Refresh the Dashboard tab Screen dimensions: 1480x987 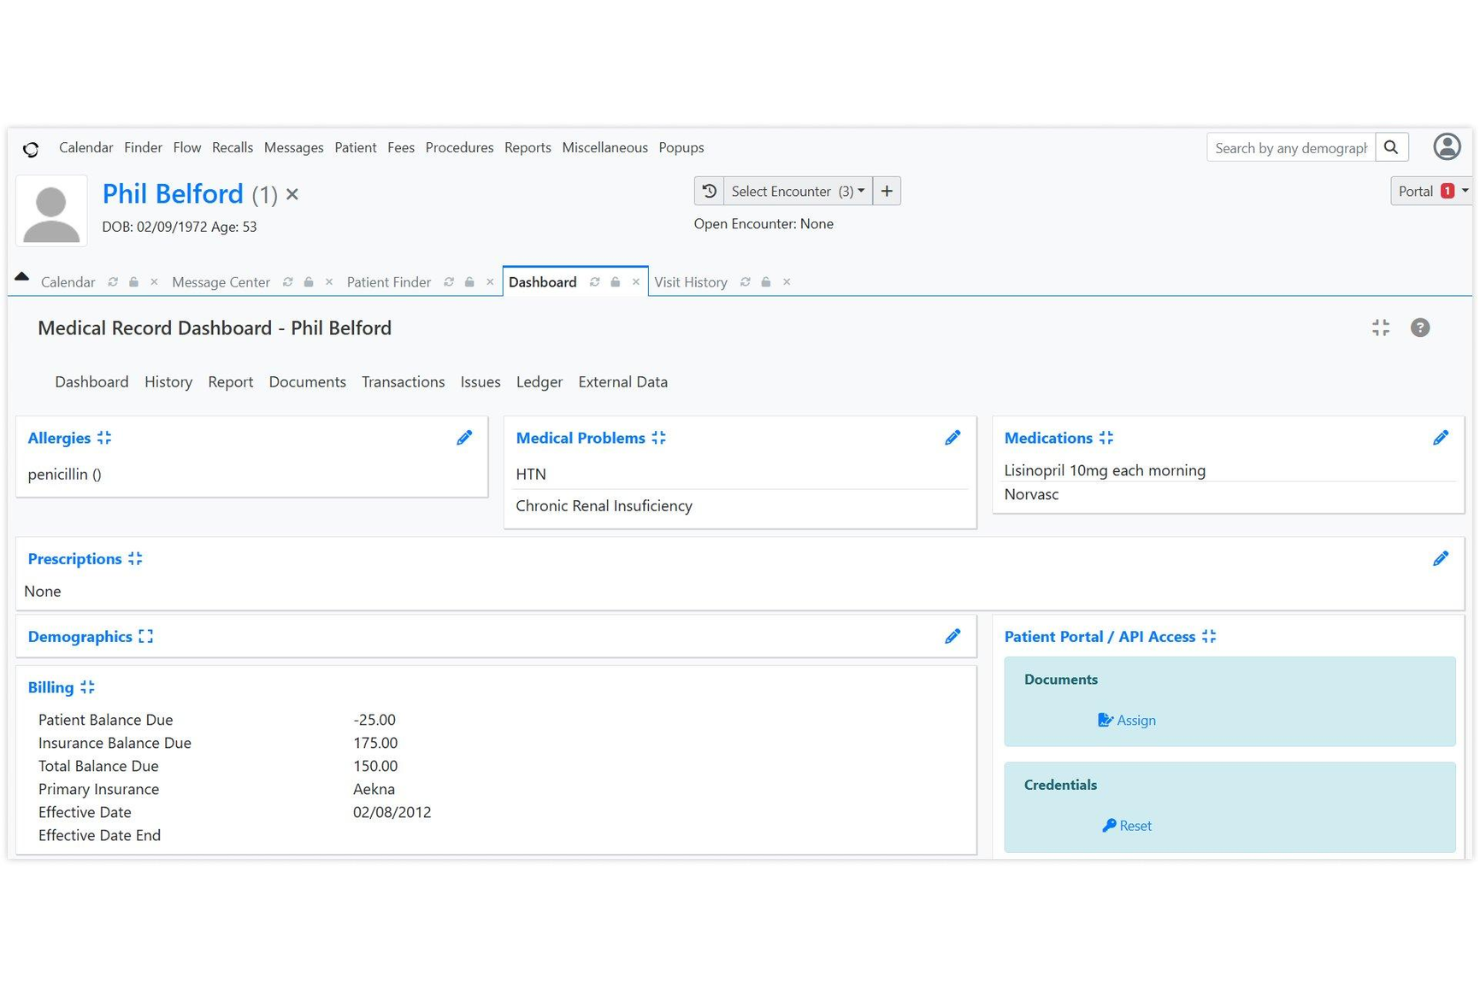595,282
